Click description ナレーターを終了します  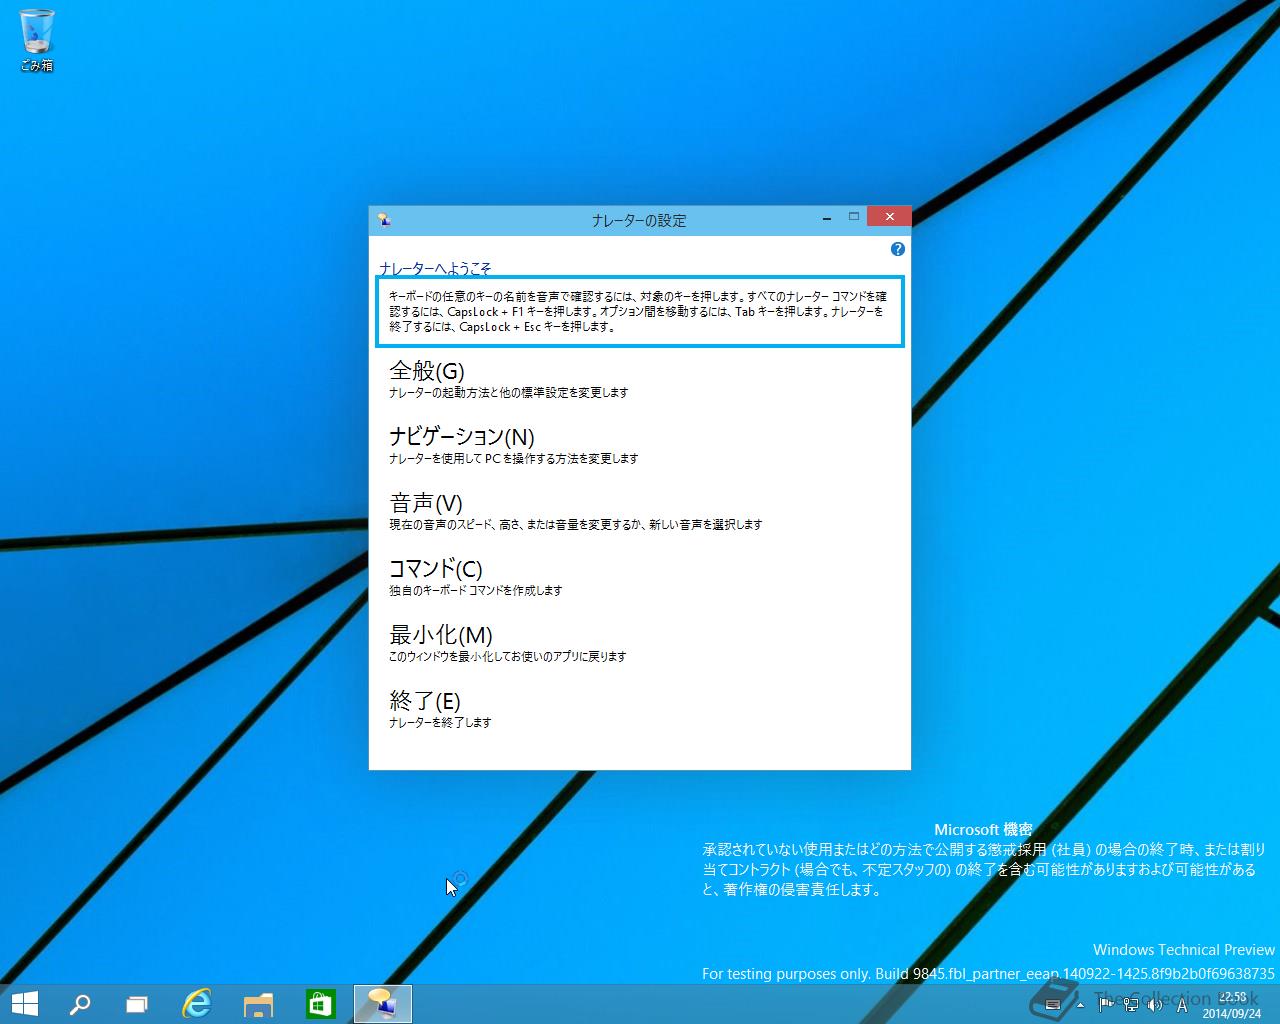440,723
